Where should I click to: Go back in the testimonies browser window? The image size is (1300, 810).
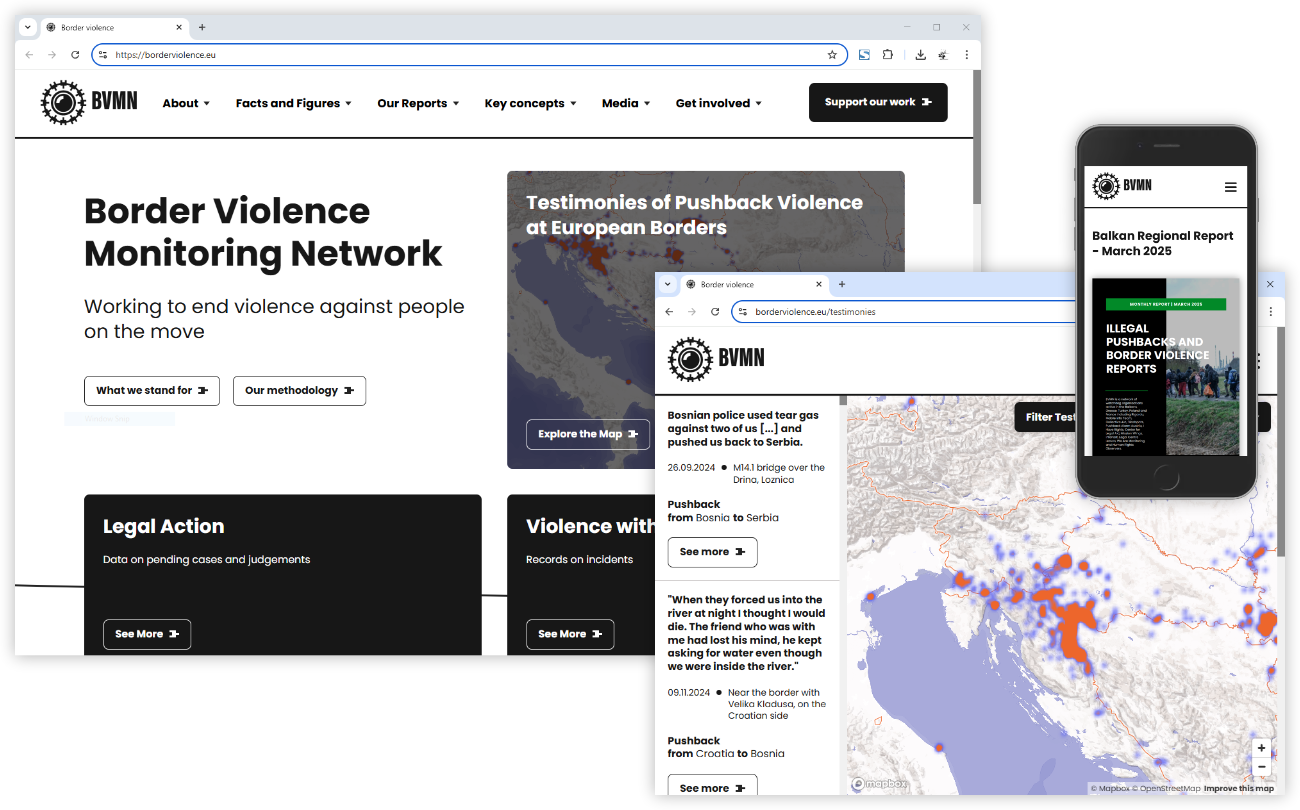[669, 312]
